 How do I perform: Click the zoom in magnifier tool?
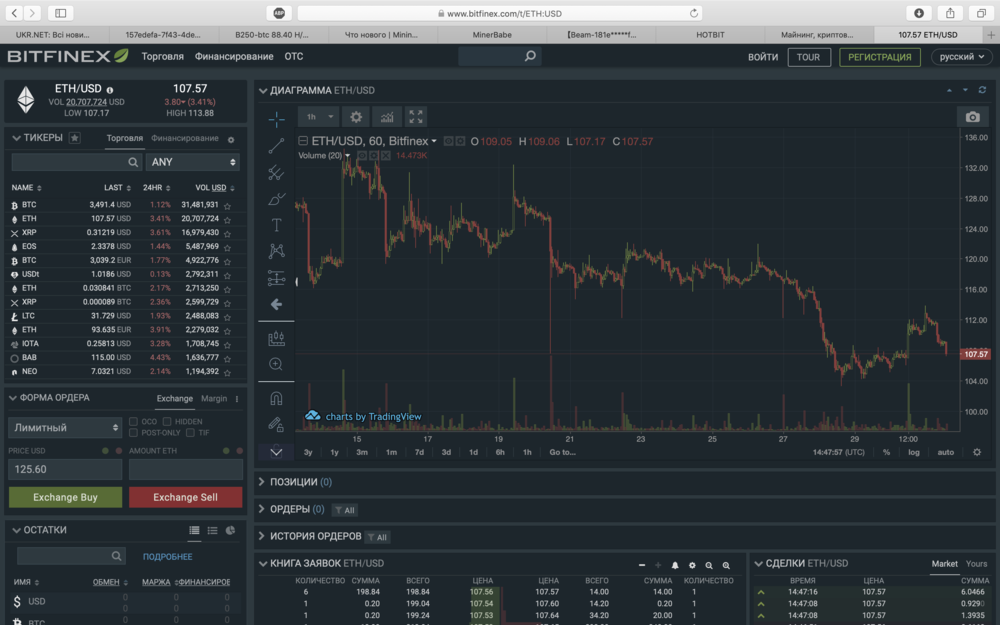(276, 365)
